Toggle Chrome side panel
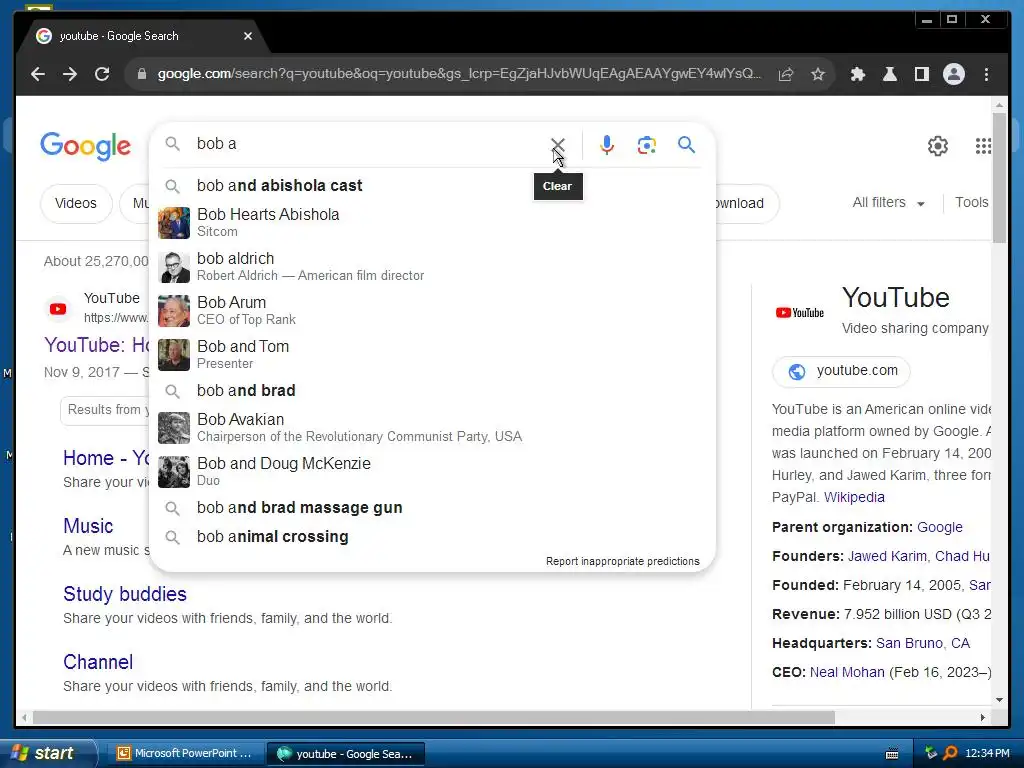The image size is (1024, 768). coord(921,74)
